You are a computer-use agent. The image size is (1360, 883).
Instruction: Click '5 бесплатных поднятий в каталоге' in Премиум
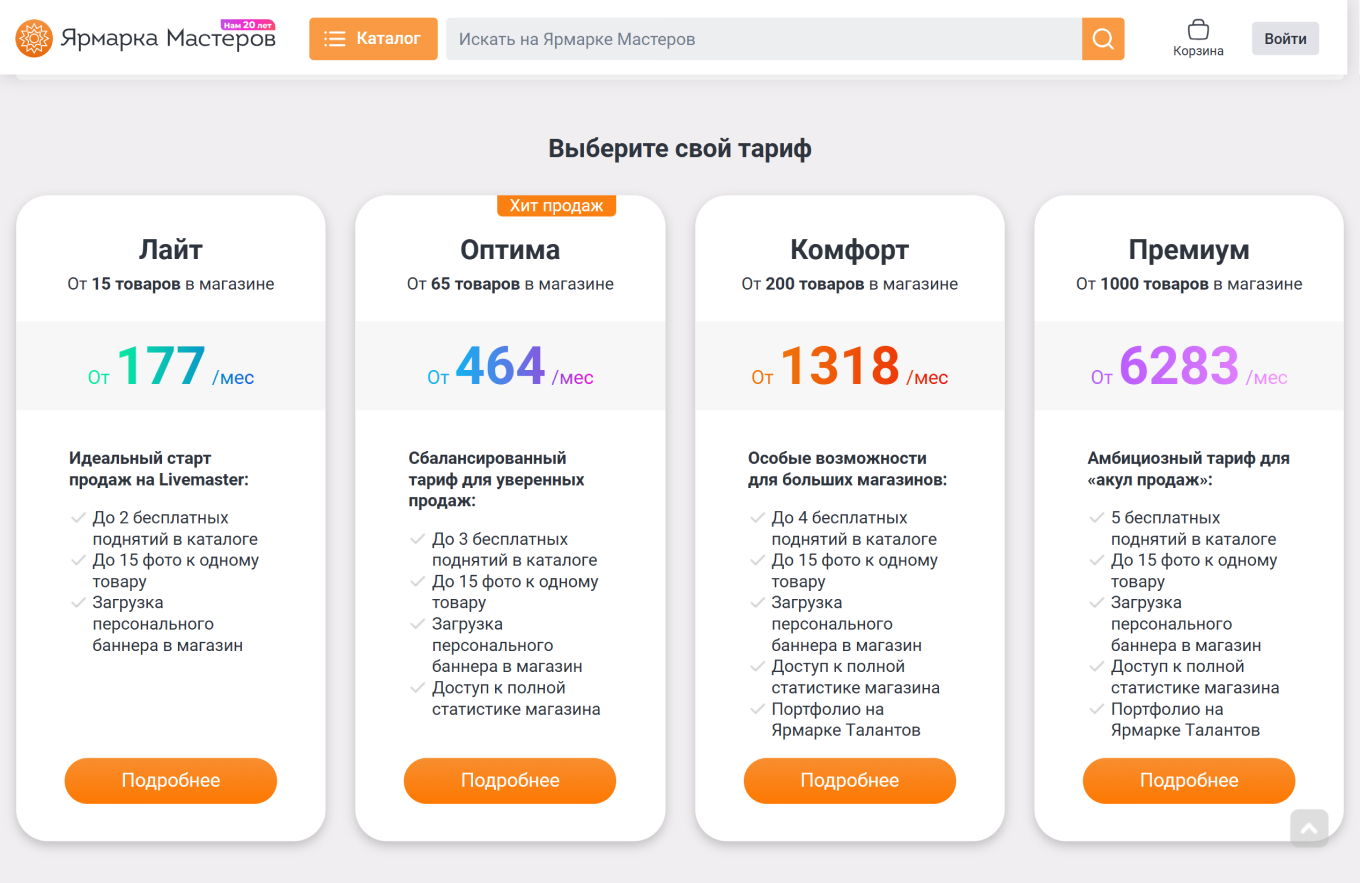coord(1194,529)
